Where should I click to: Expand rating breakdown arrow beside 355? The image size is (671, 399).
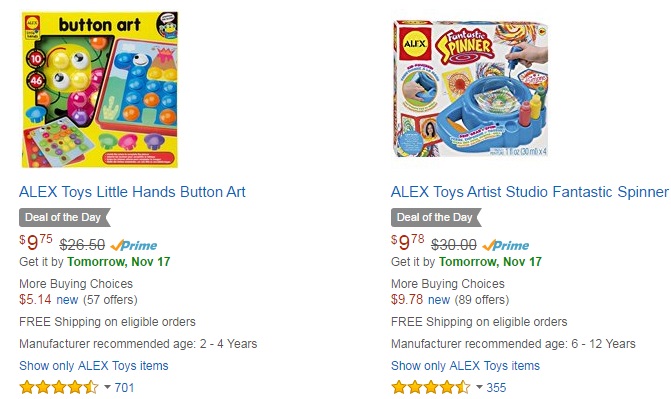479,387
